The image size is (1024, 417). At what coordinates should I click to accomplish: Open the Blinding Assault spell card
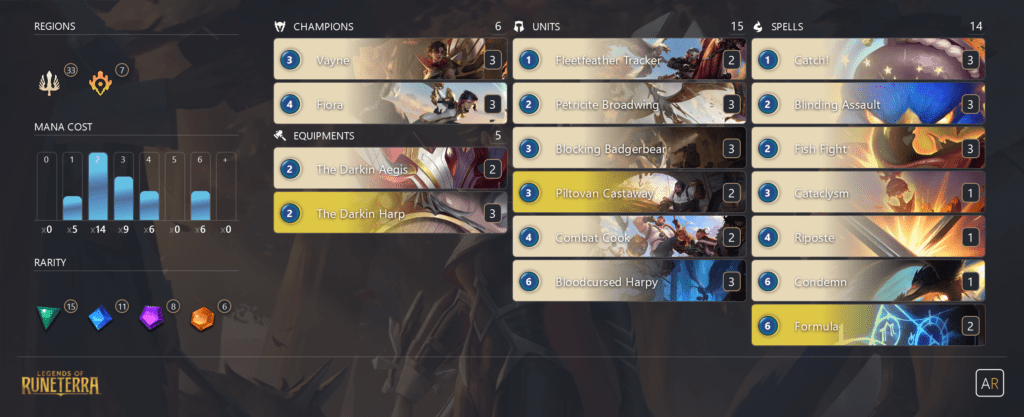click(869, 104)
